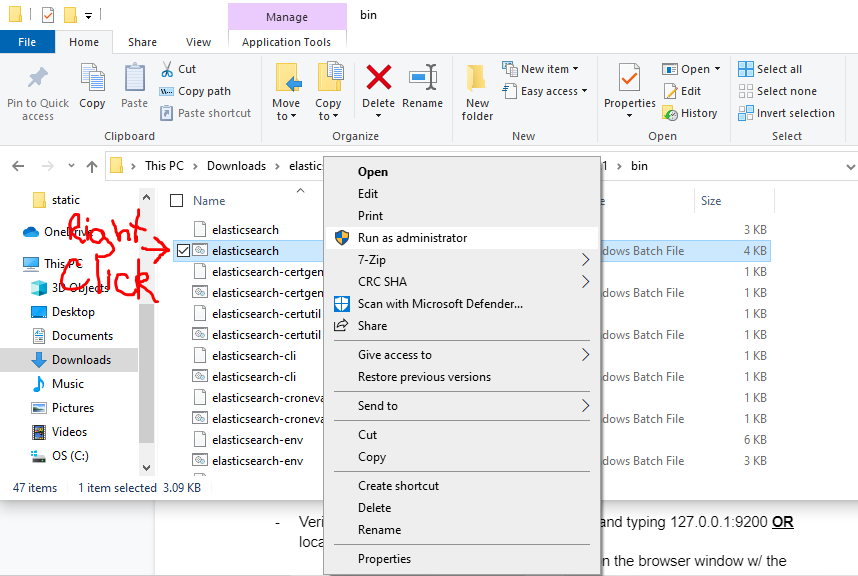Select the elasticsearch-env batch file
This screenshot has height=576, width=858.
point(257,461)
